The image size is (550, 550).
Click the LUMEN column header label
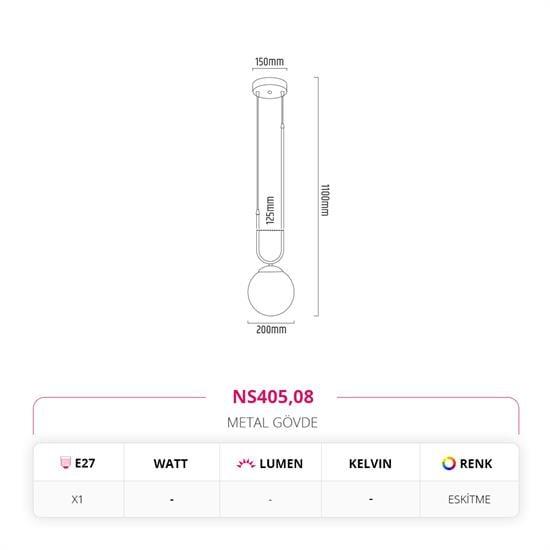click(281, 464)
